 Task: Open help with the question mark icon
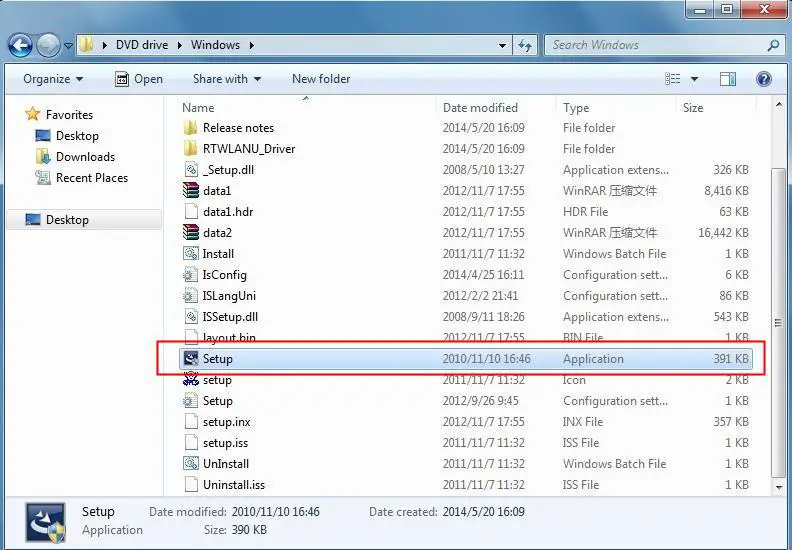(764, 79)
